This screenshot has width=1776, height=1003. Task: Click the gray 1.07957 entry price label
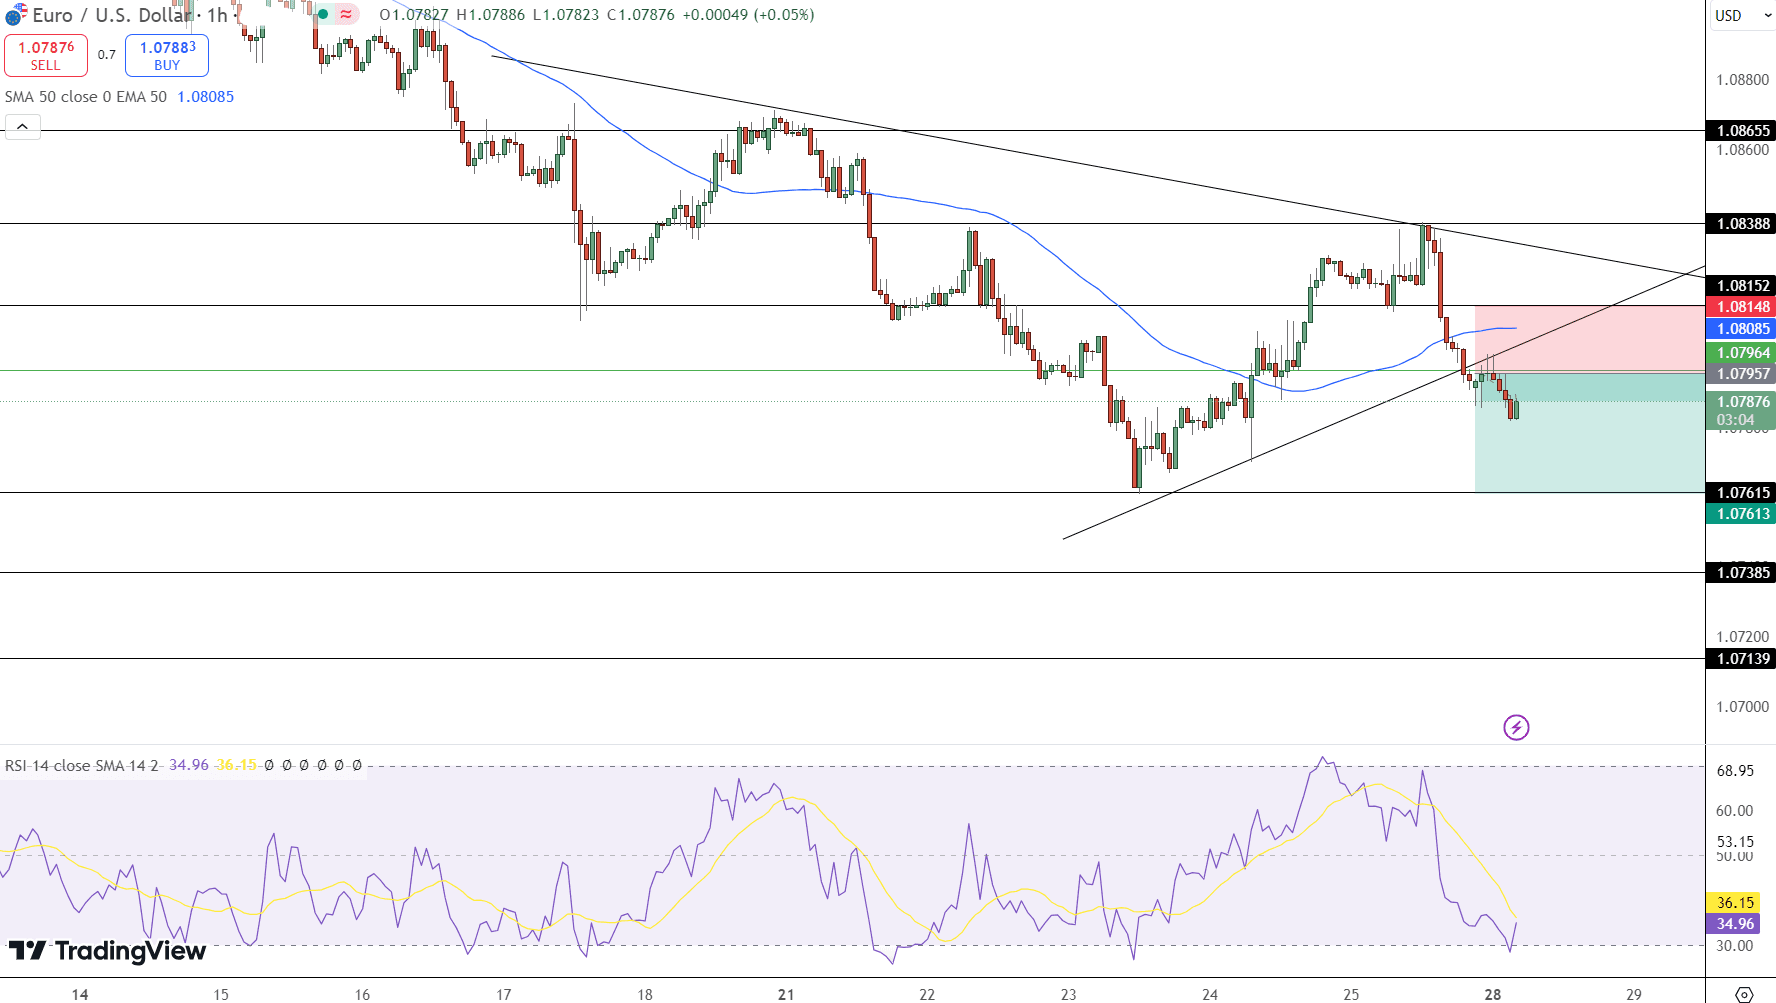tap(1741, 374)
